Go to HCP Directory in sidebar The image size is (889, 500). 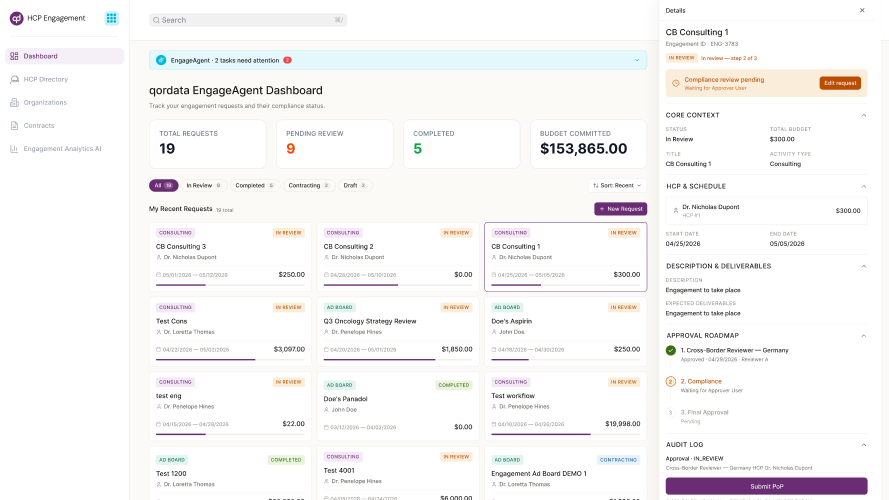click(x=64, y=79)
